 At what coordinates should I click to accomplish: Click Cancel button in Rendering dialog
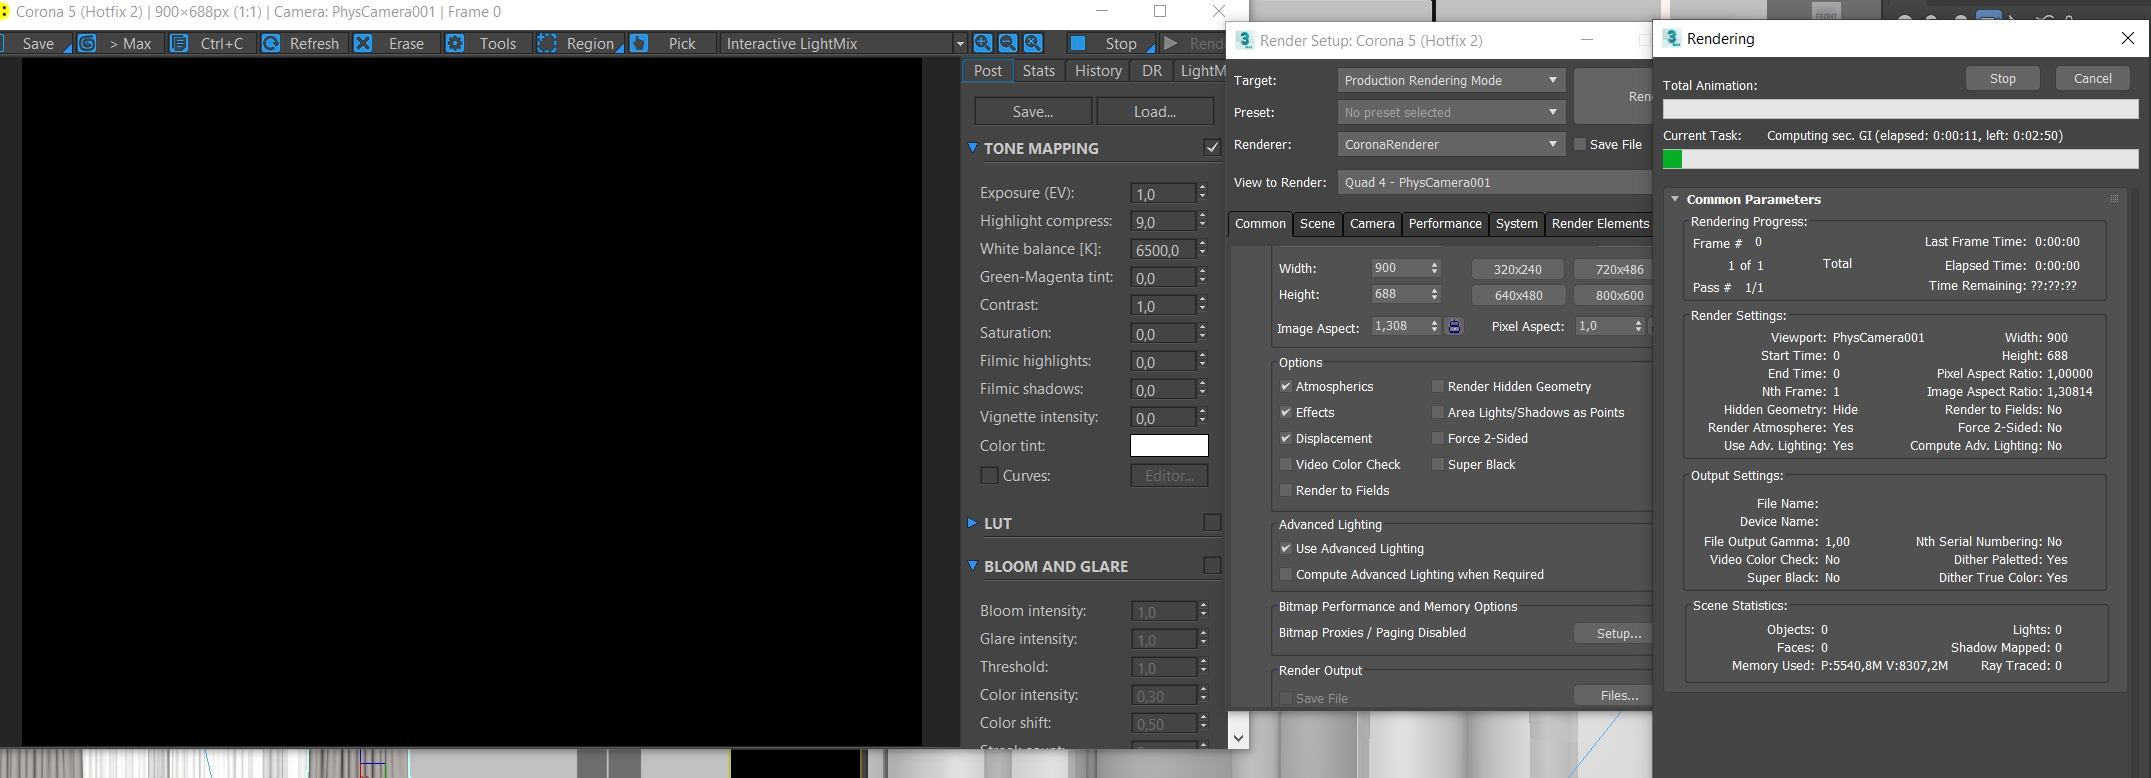point(2093,78)
